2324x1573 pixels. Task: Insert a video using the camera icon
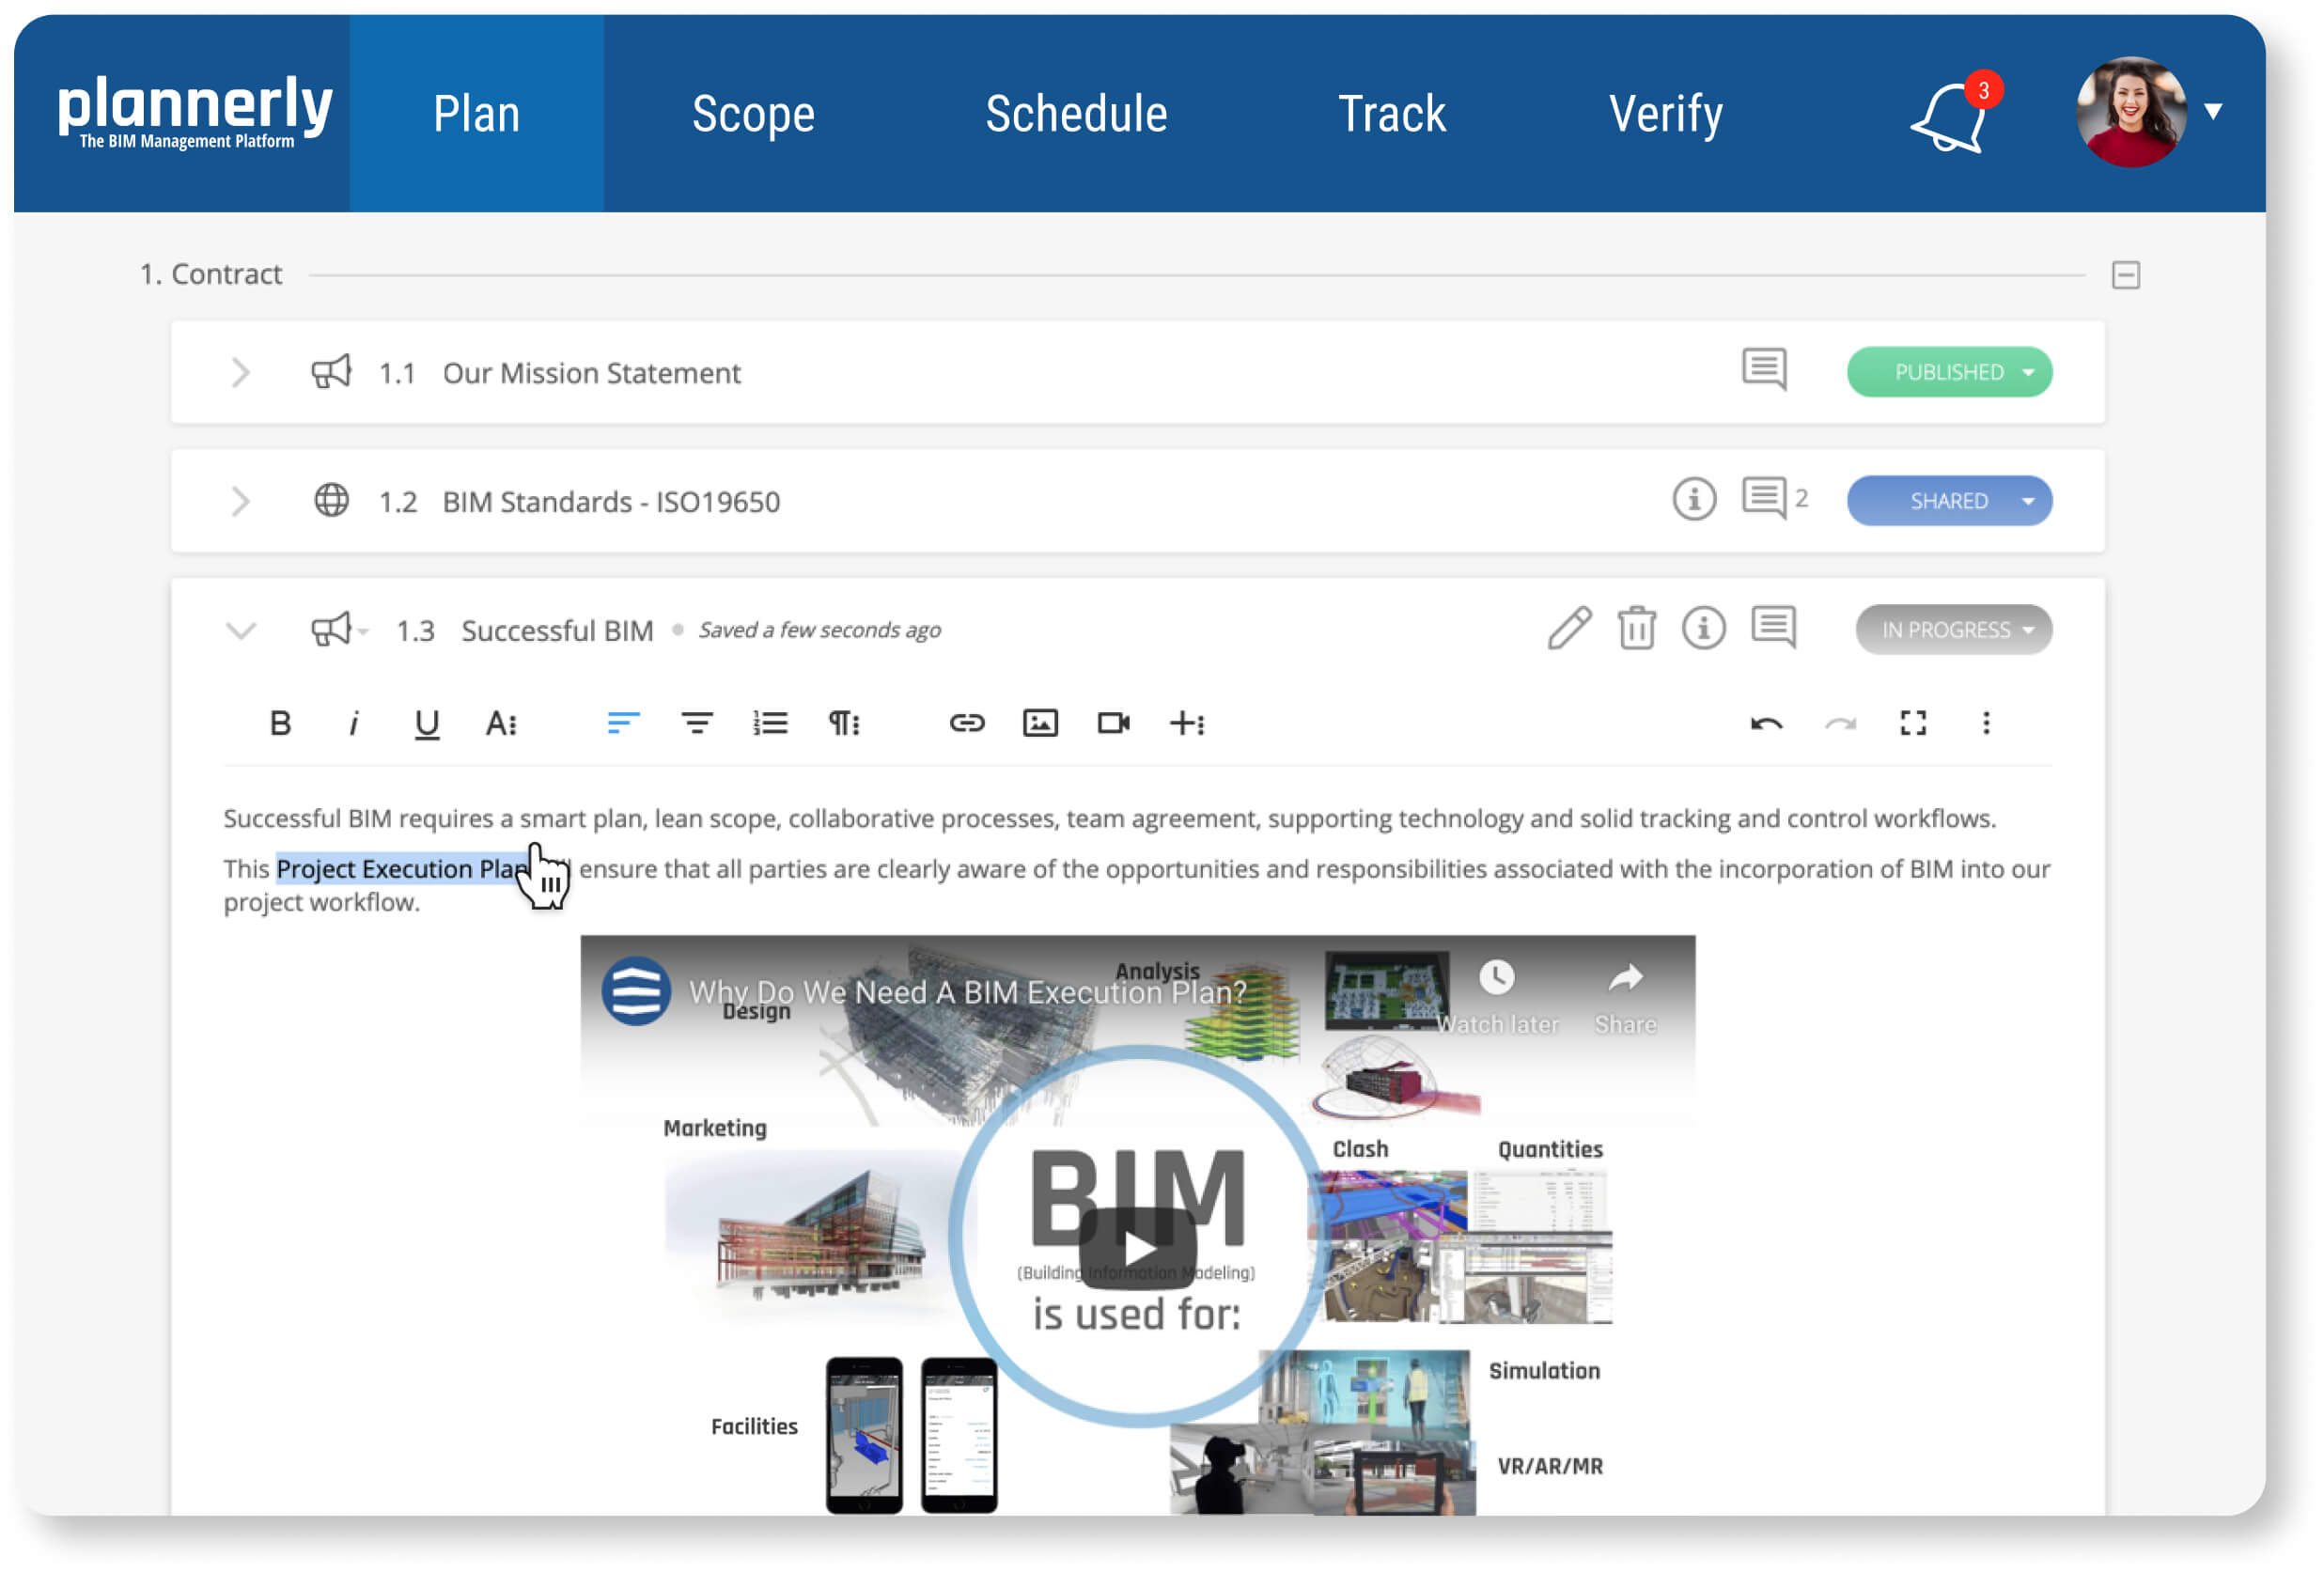pos(1113,723)
